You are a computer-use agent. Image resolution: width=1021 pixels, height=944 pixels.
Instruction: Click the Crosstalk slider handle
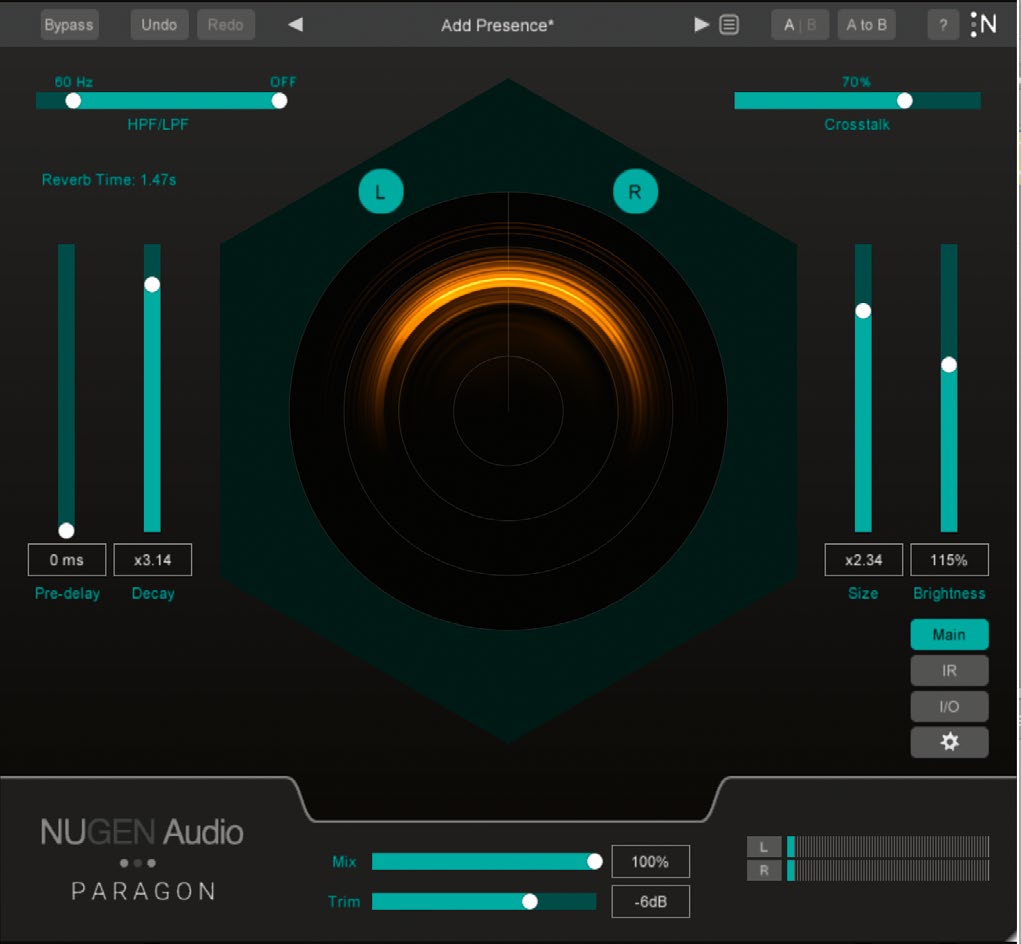click(x=904, y=101)
